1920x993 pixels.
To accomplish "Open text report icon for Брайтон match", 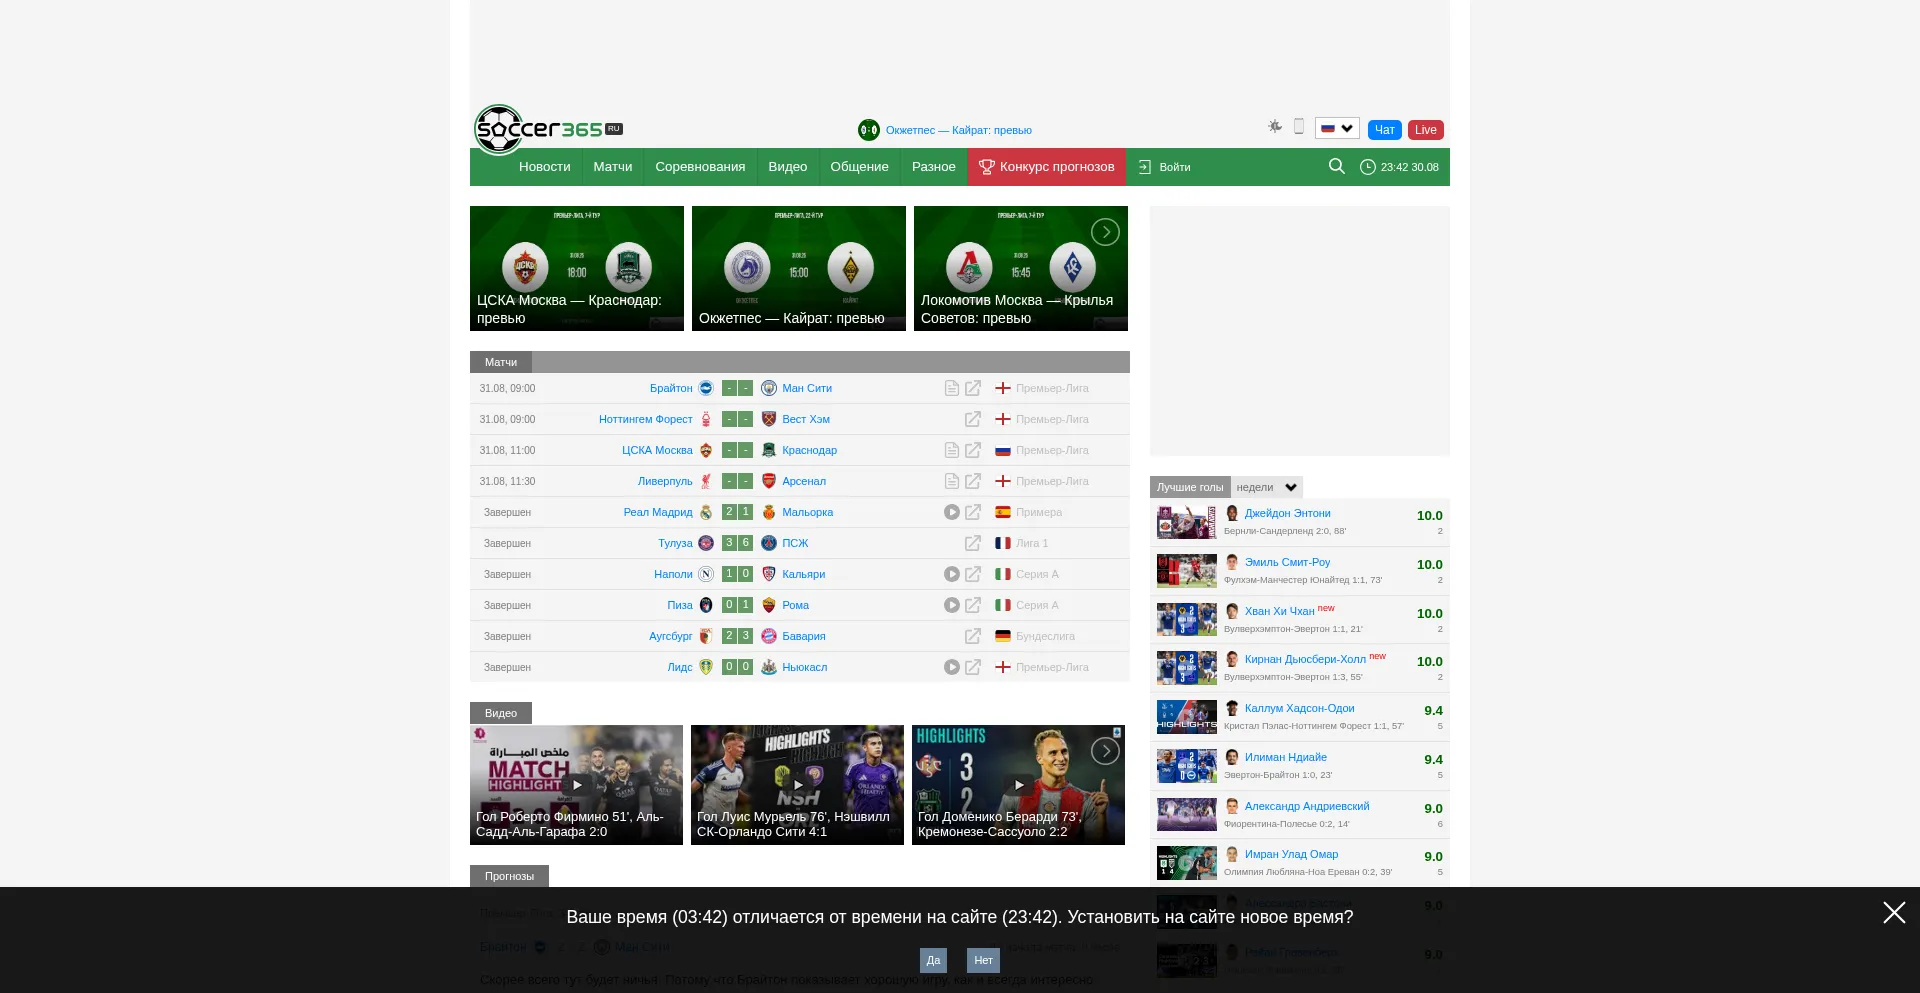I will [952, 388].
